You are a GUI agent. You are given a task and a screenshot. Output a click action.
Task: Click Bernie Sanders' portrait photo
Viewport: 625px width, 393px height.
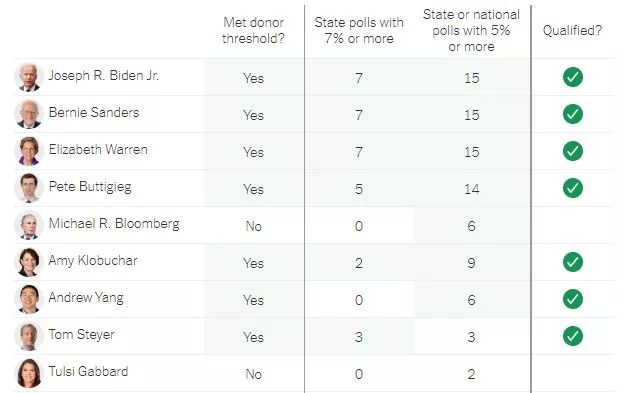coord(29,114)
